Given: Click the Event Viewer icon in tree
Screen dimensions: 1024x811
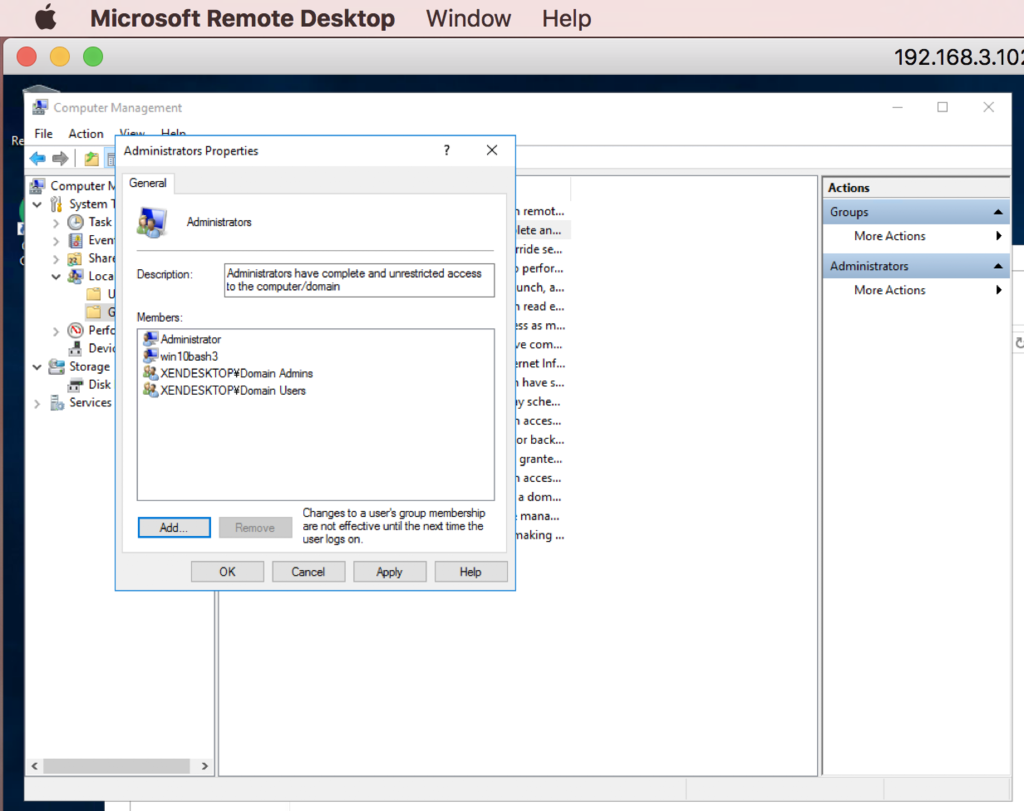Looking at the screenshot, I should [76, 240].
